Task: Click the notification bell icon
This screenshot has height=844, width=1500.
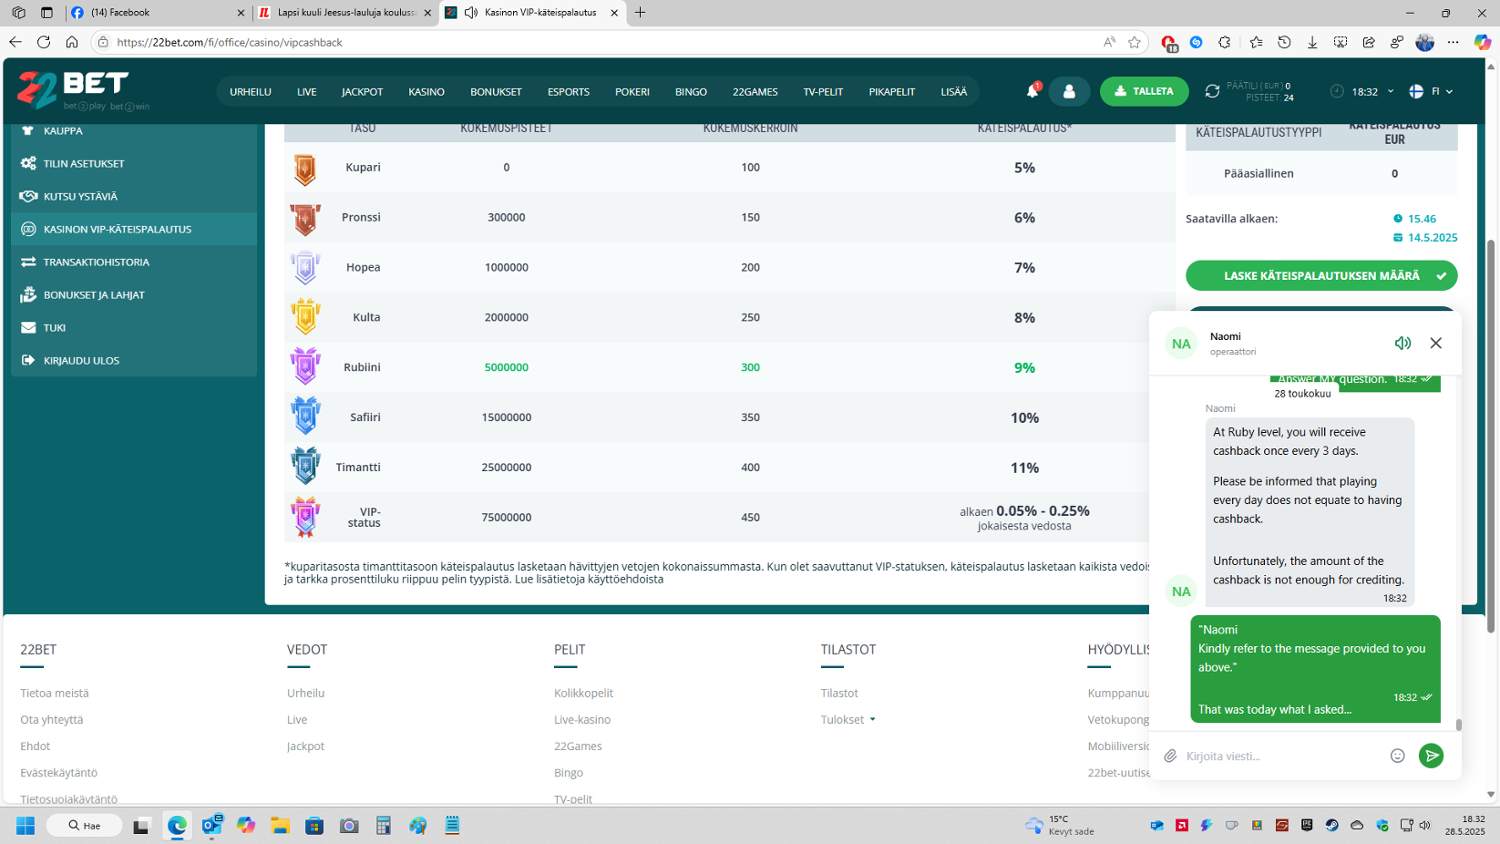Action: 1032,91
